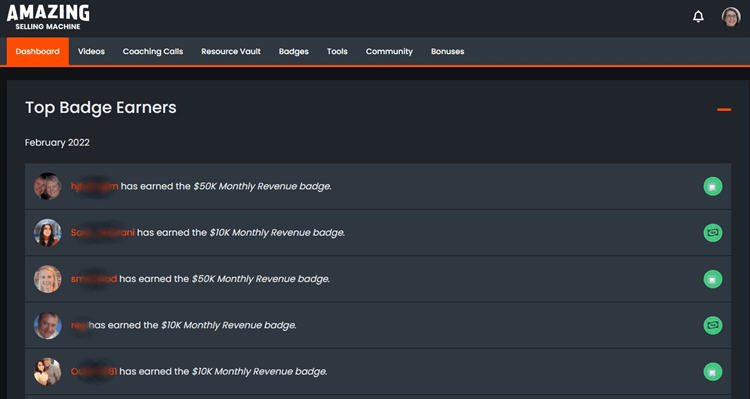Click the $10K badge icon for Sa...rani
The image size is (750, 399).
click(x=713, y=233)
